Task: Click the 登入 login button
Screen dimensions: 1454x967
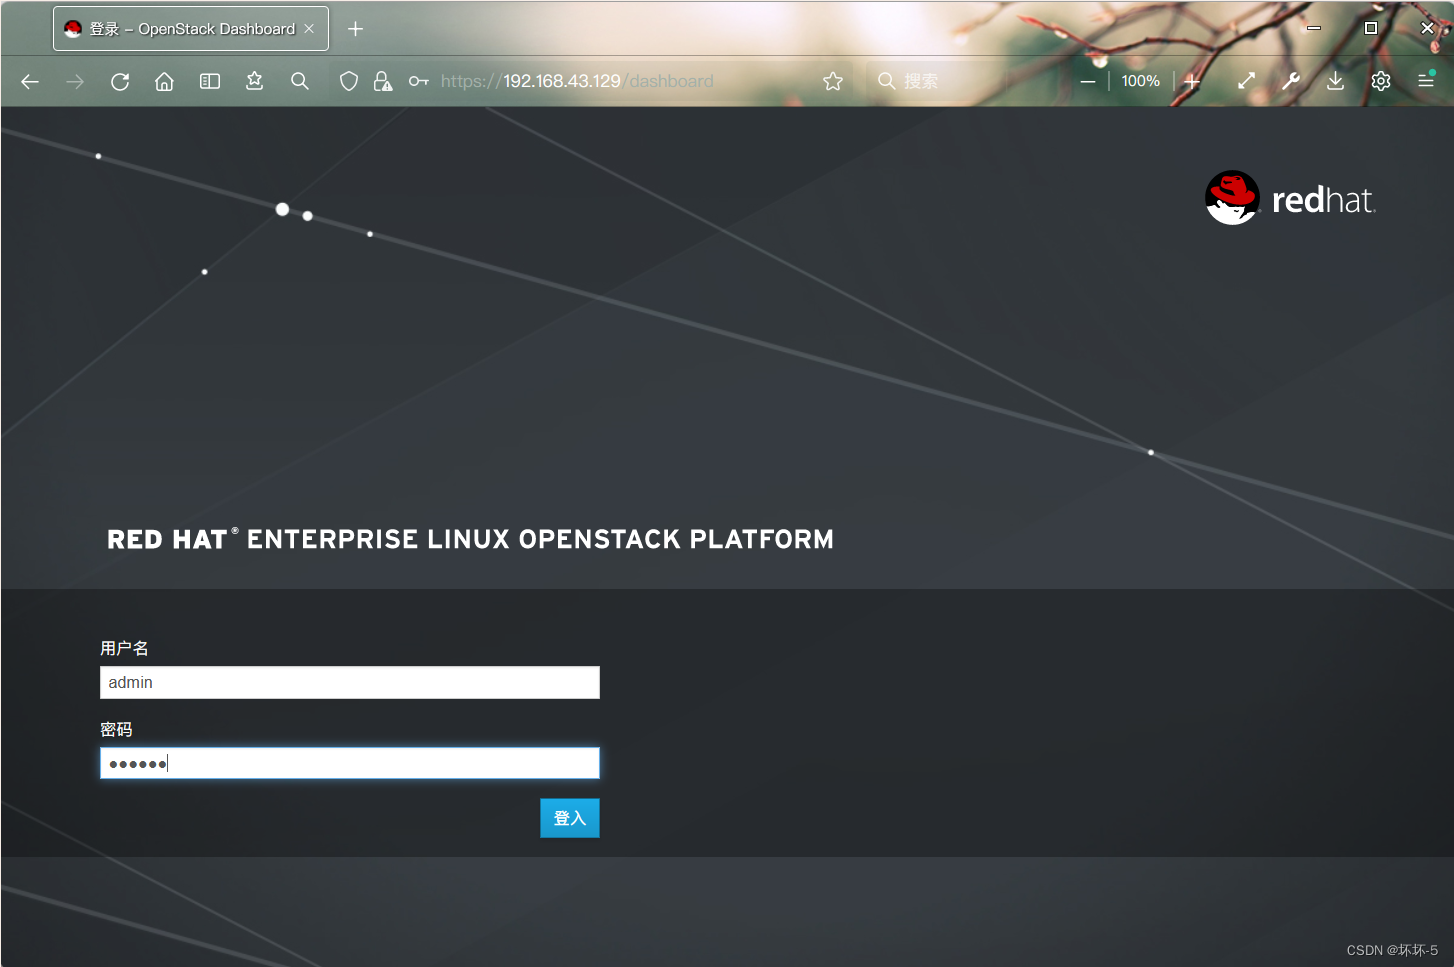Action: tap(569, 817)
